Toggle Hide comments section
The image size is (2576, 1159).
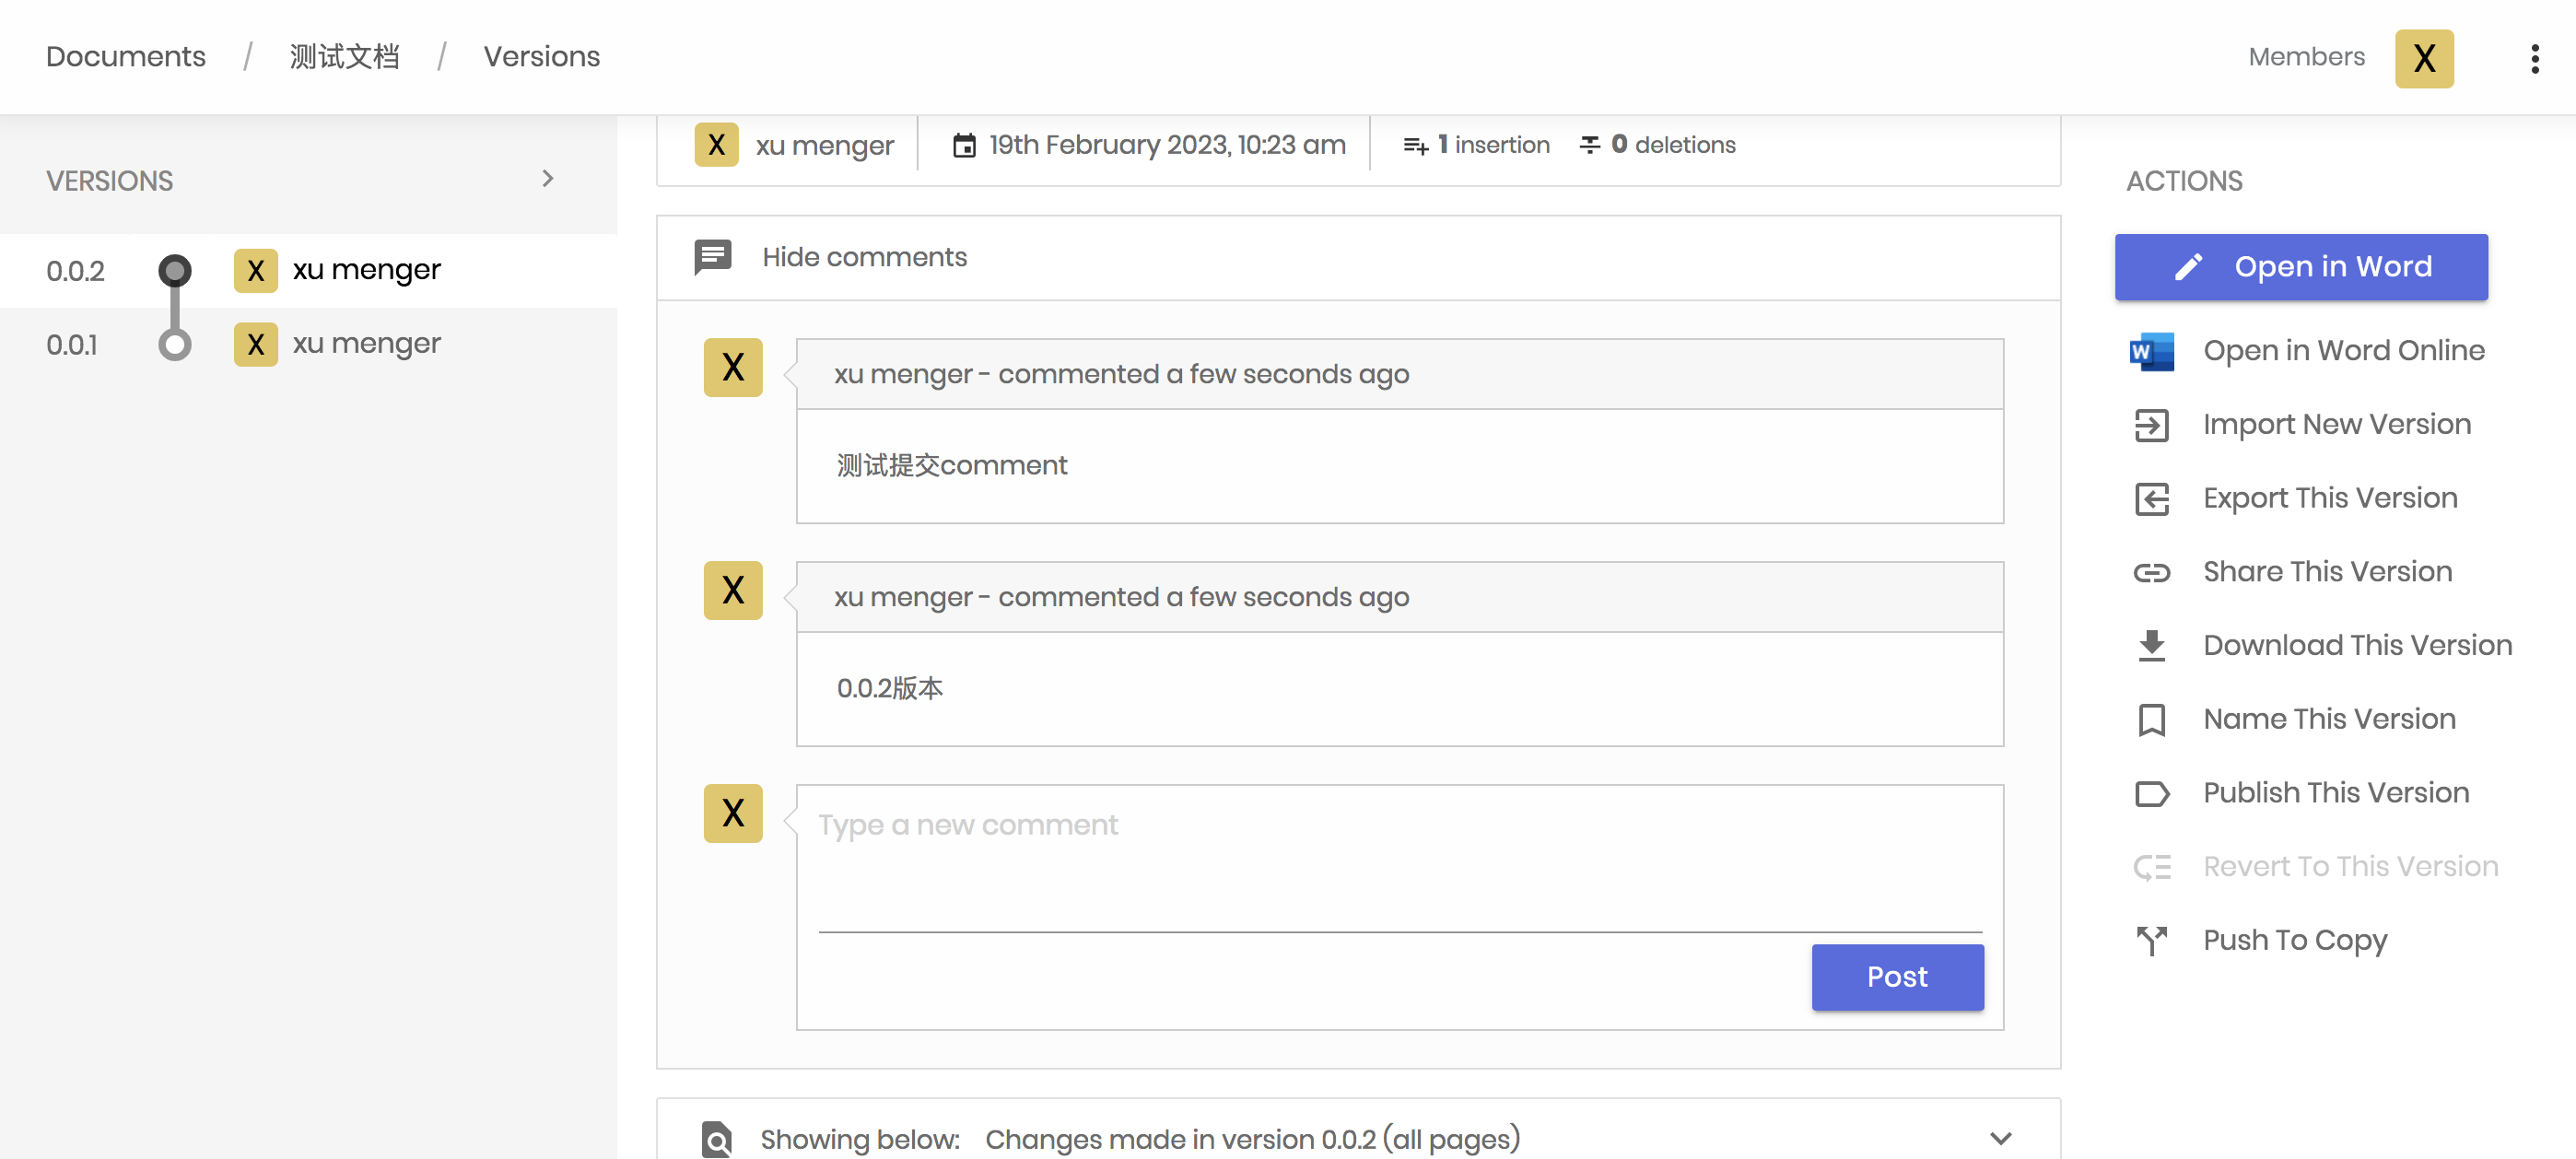[x=864, y=257]
